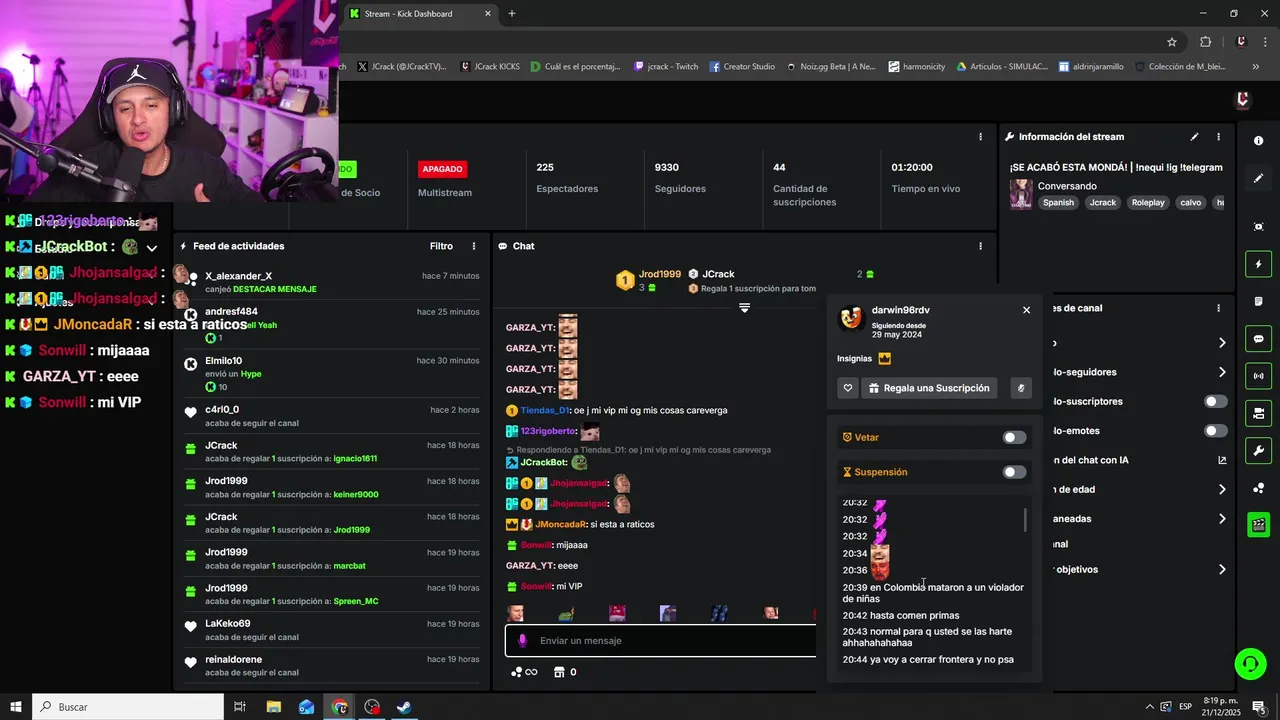Expand the top channel action row chevron
The image size is (1280, 720).
coord(1222,343)
